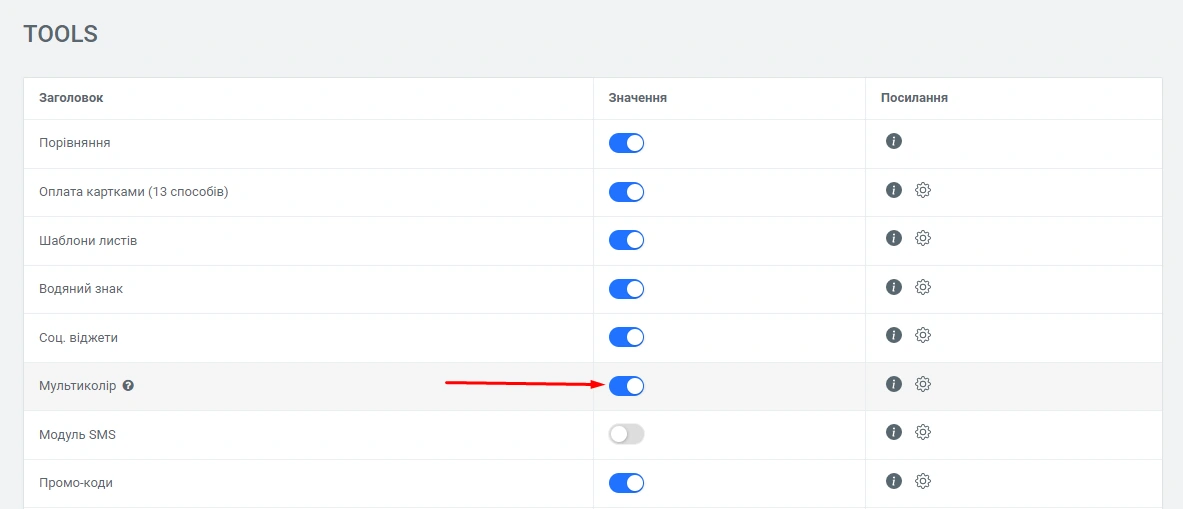Open Промо-коди settings gear

(x=923, y=481)
